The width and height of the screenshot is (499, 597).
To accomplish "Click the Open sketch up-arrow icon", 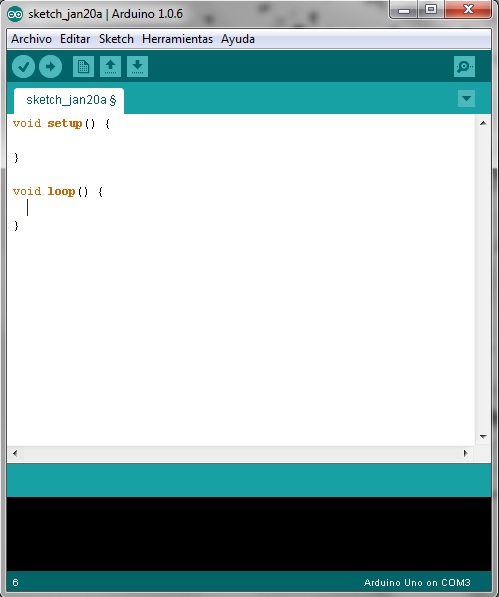I will pos(110,67).
